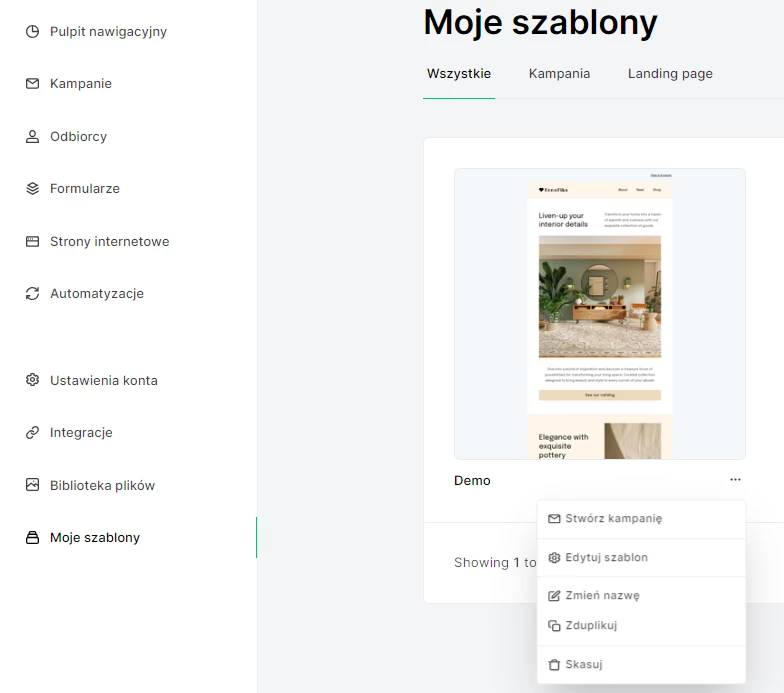The image size is (784, 693).
Task: Open the three-dot menu for Demo template
Action: coord(735,481)
